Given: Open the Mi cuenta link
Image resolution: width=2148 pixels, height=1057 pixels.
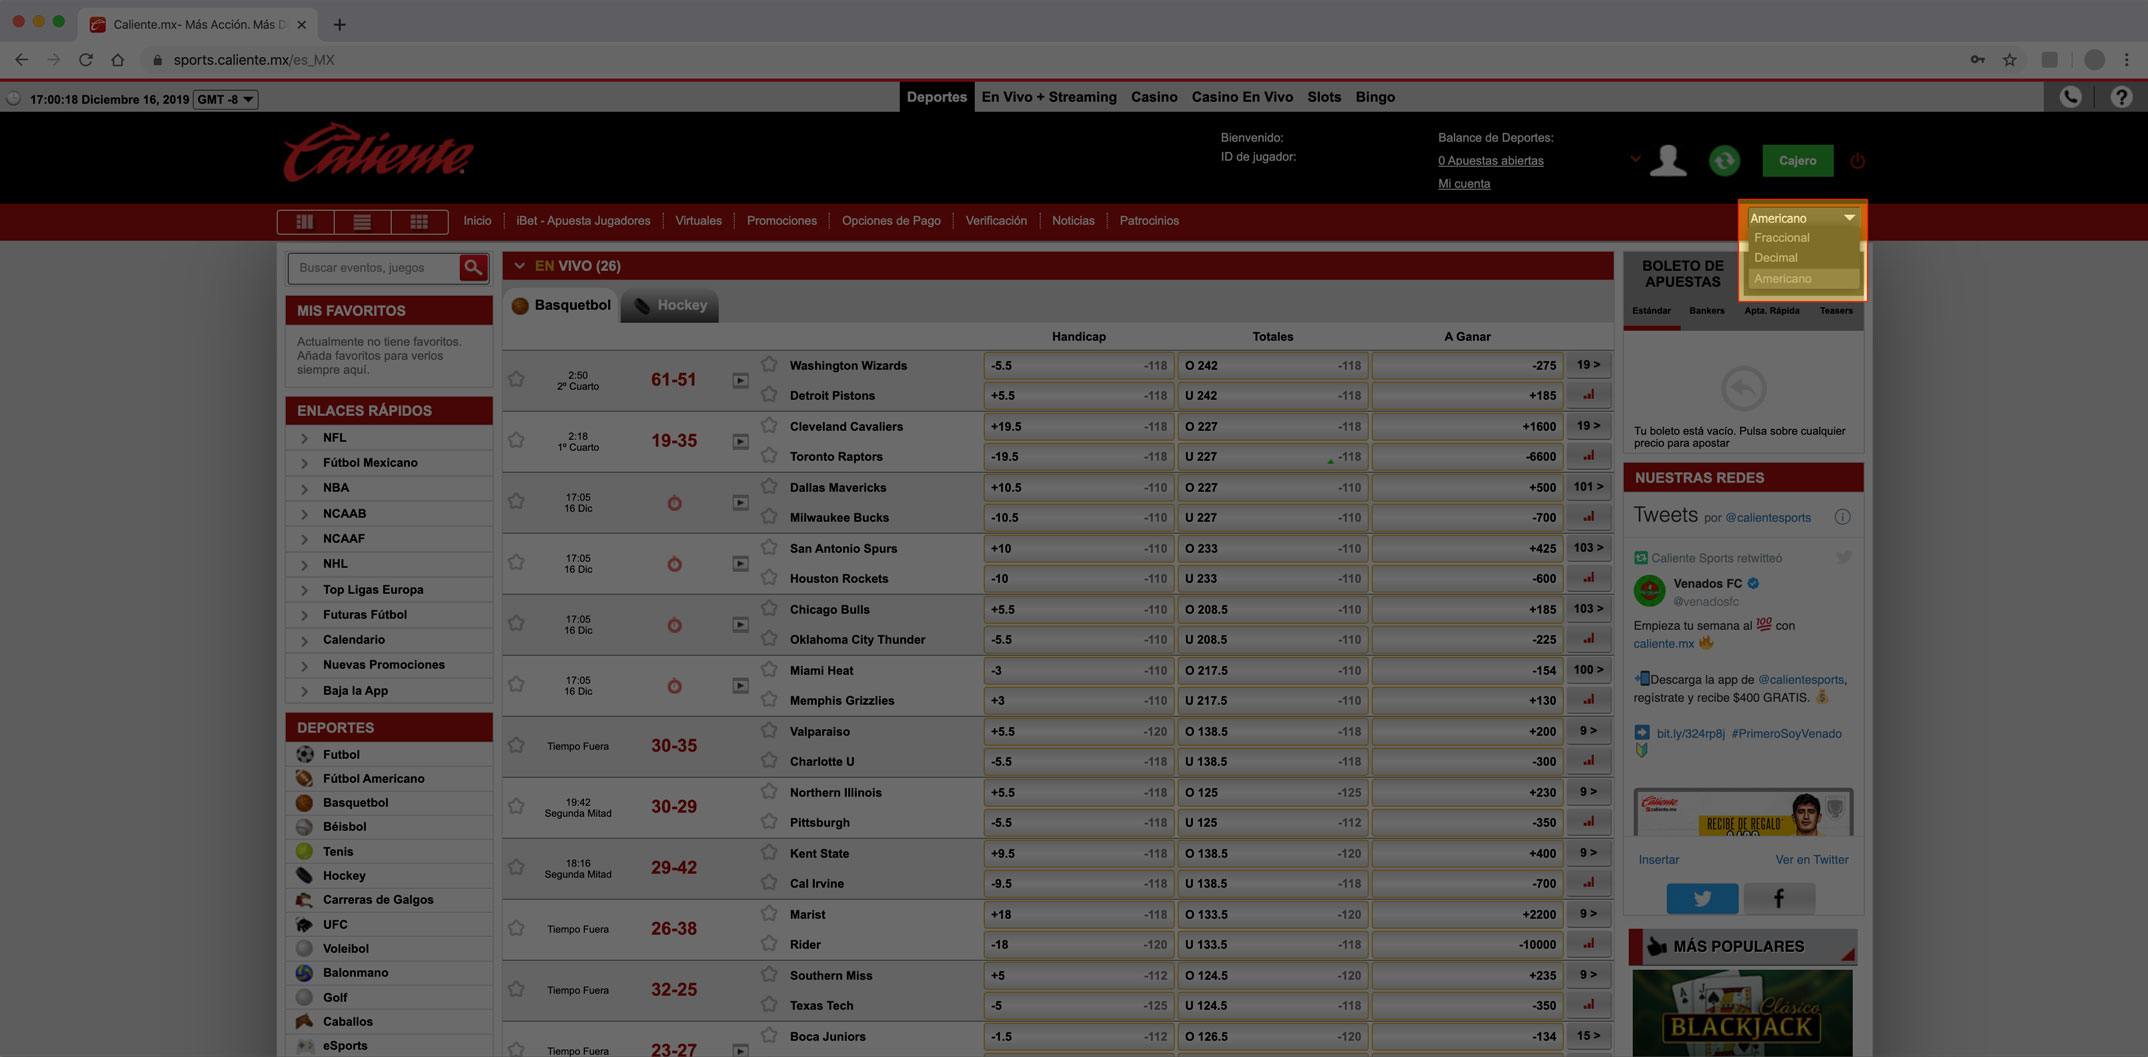Looking at the screenshot, I should 1463,184.
